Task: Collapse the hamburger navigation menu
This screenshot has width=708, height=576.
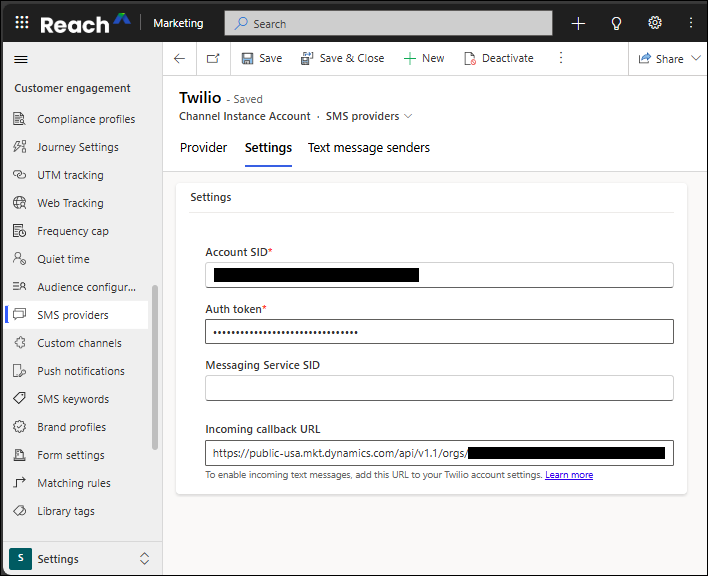Action: pos(21,59)
